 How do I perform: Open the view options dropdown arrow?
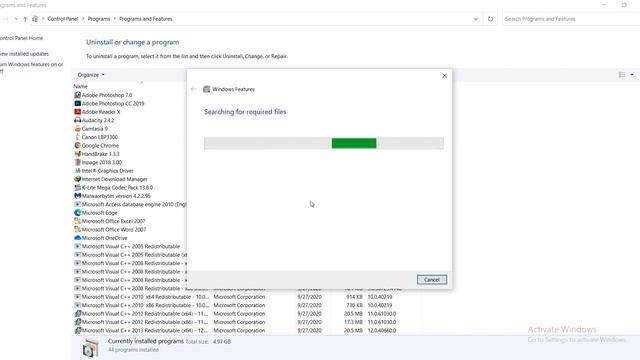(632, 75)
